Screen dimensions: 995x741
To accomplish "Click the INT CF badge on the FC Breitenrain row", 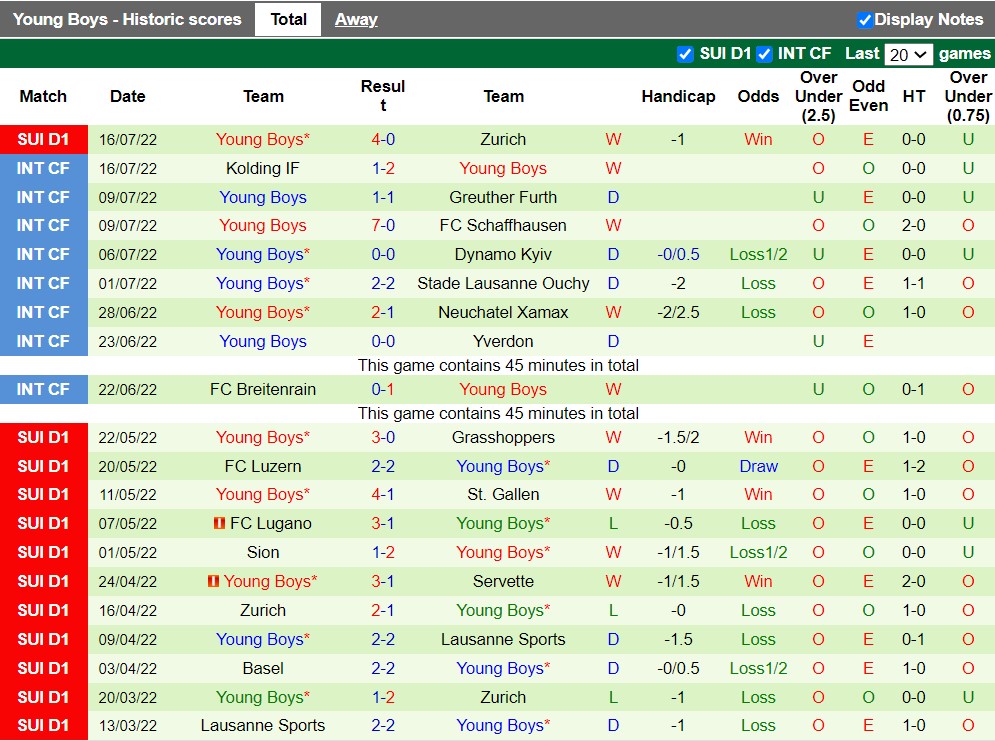I will coord(43,389).
